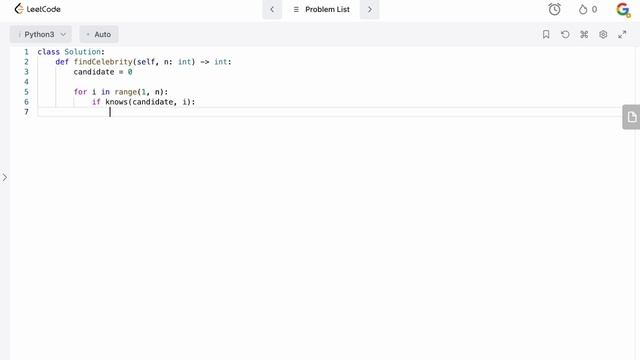Click the streak flame counter
This screenshot has height=360, width=640.
[588, 9]
